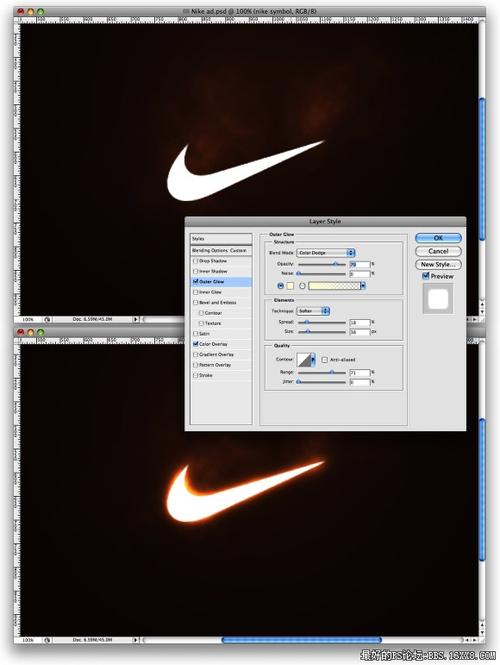Open the pale yellow glow color swatch

(290, 286)
